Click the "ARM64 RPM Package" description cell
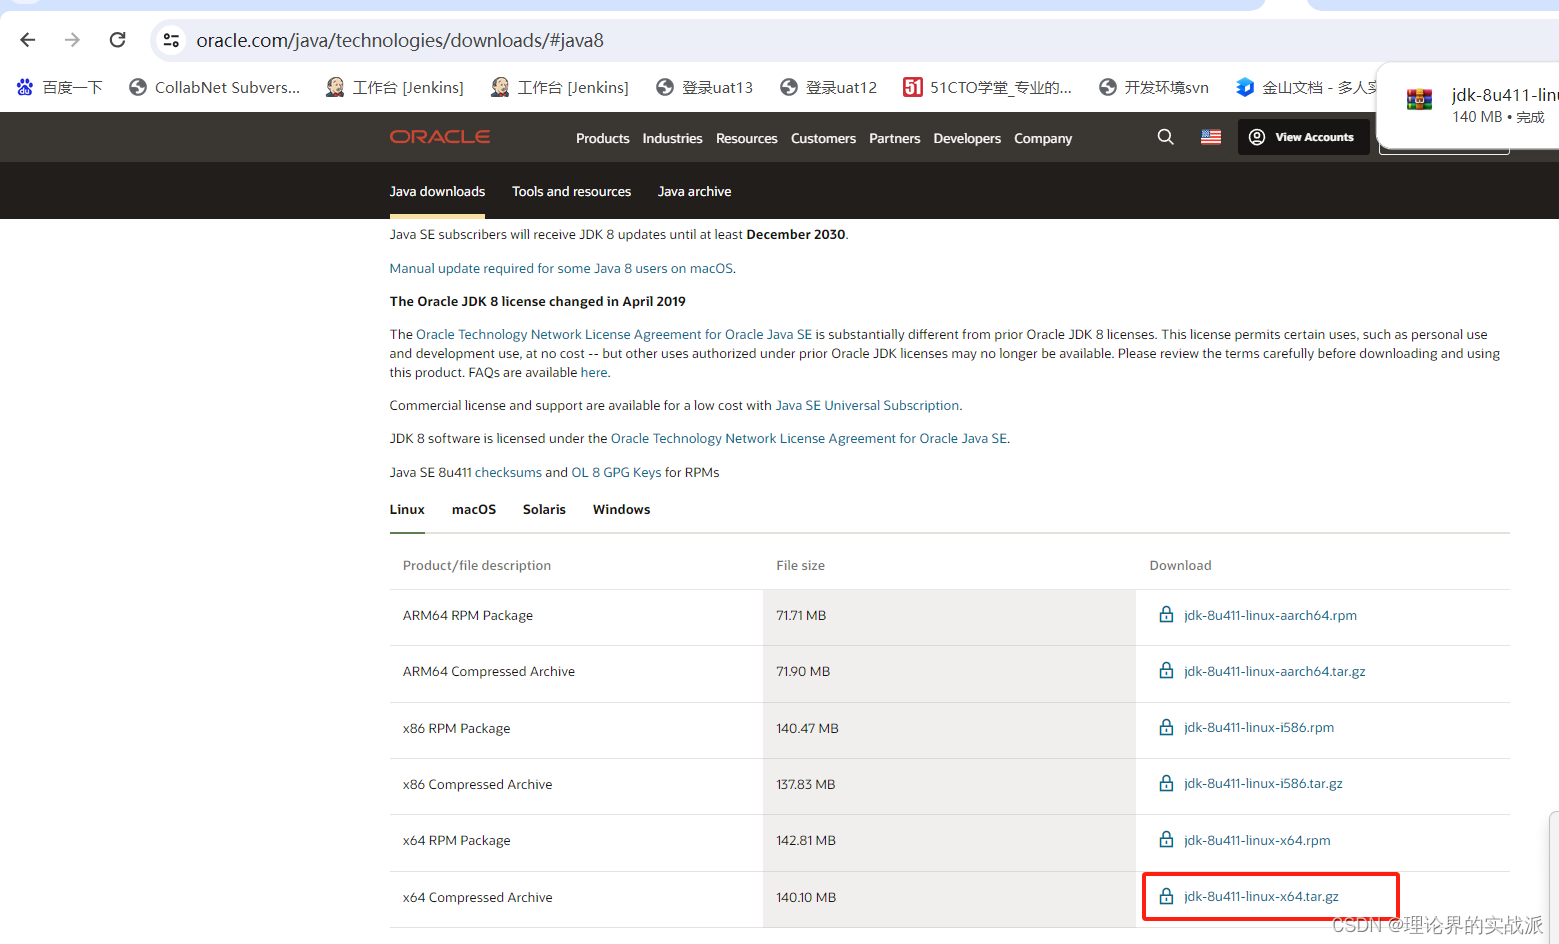Image resolution: width=1559 pixels, height=944 pixels. 576,617
